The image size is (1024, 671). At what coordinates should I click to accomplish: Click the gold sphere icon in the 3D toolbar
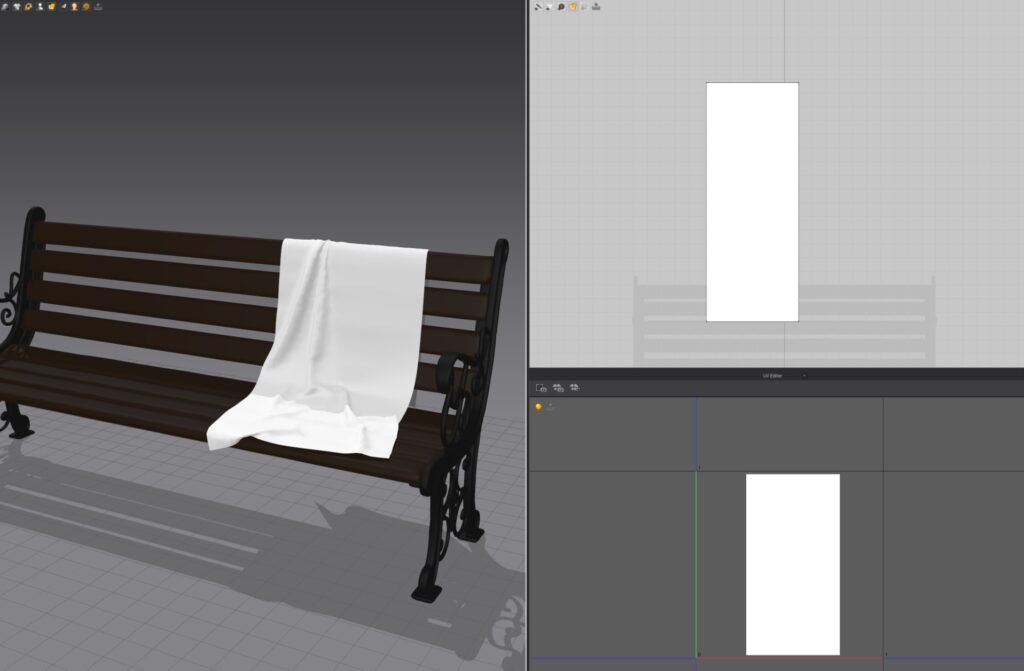(x=87, y=7)
